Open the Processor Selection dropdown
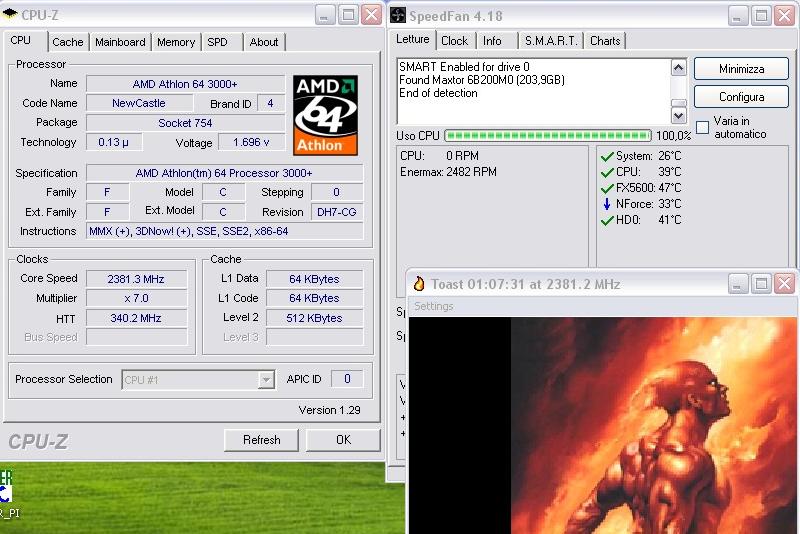800x534 pixels. click(x=266, y=379)
